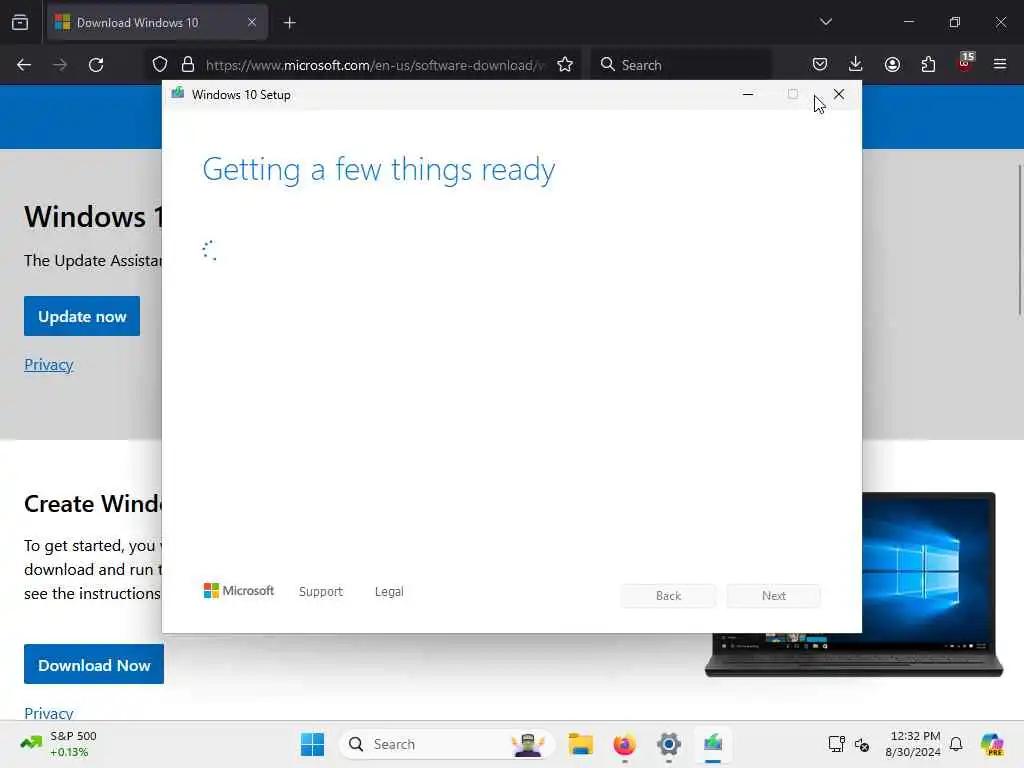Viewport: 1024px width, 768px height.
Task: Open the Firefox downloads panel
Action: tap(856, 64)
